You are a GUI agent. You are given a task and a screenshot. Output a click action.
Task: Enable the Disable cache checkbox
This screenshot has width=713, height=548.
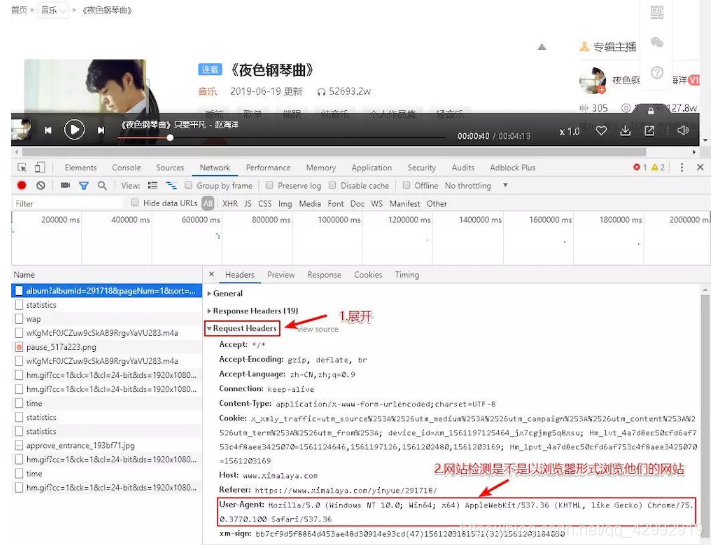click(x=332, y=185)
